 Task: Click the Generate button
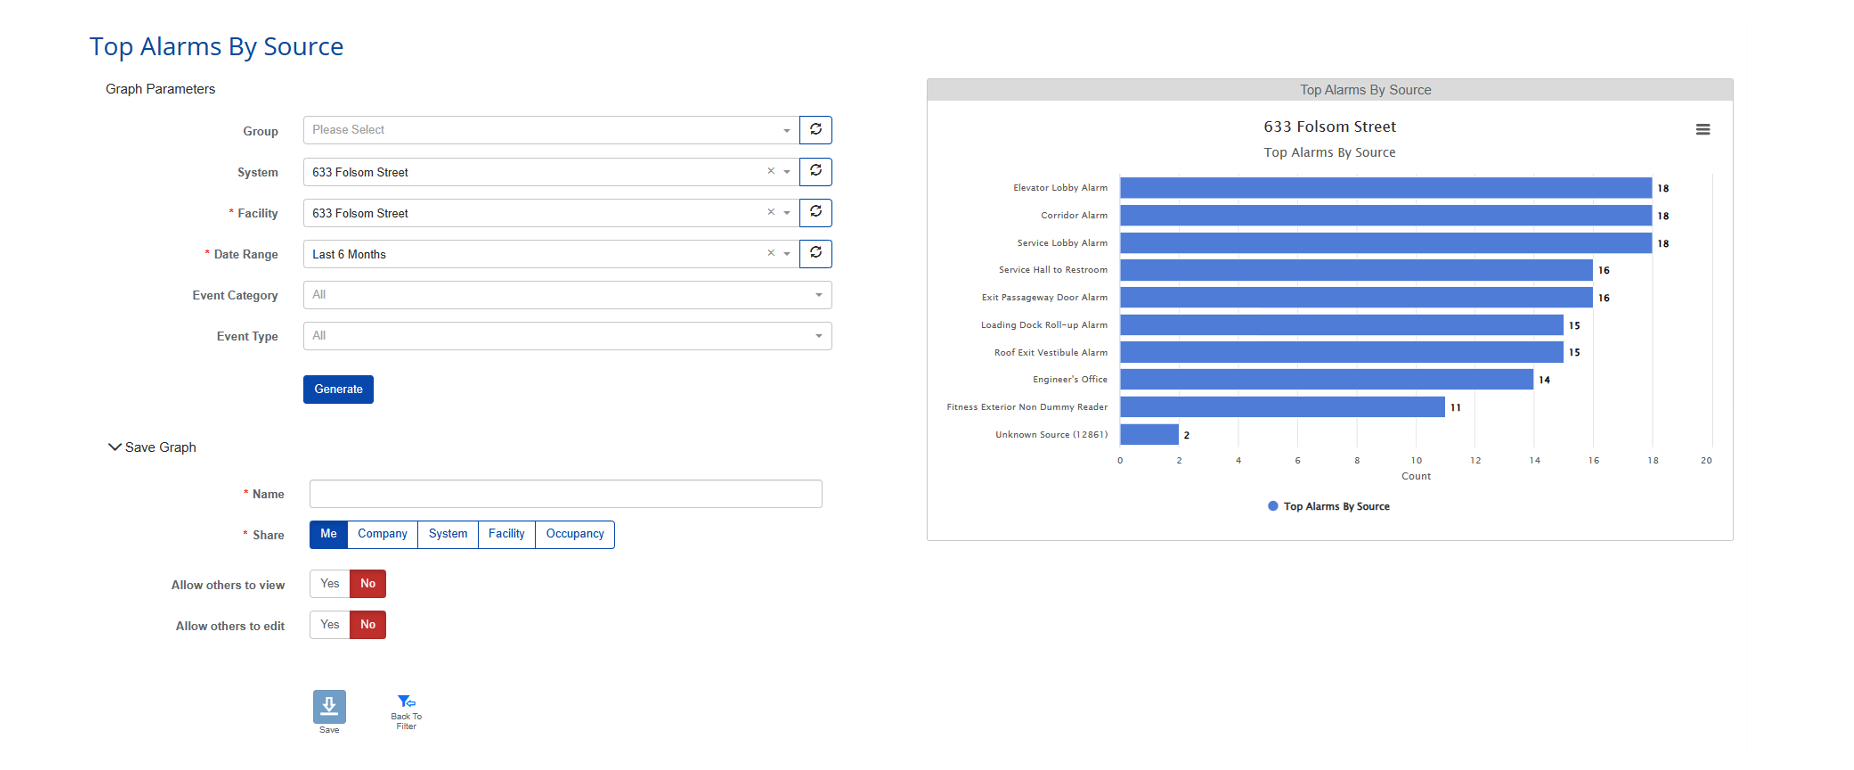pos(338,389)
